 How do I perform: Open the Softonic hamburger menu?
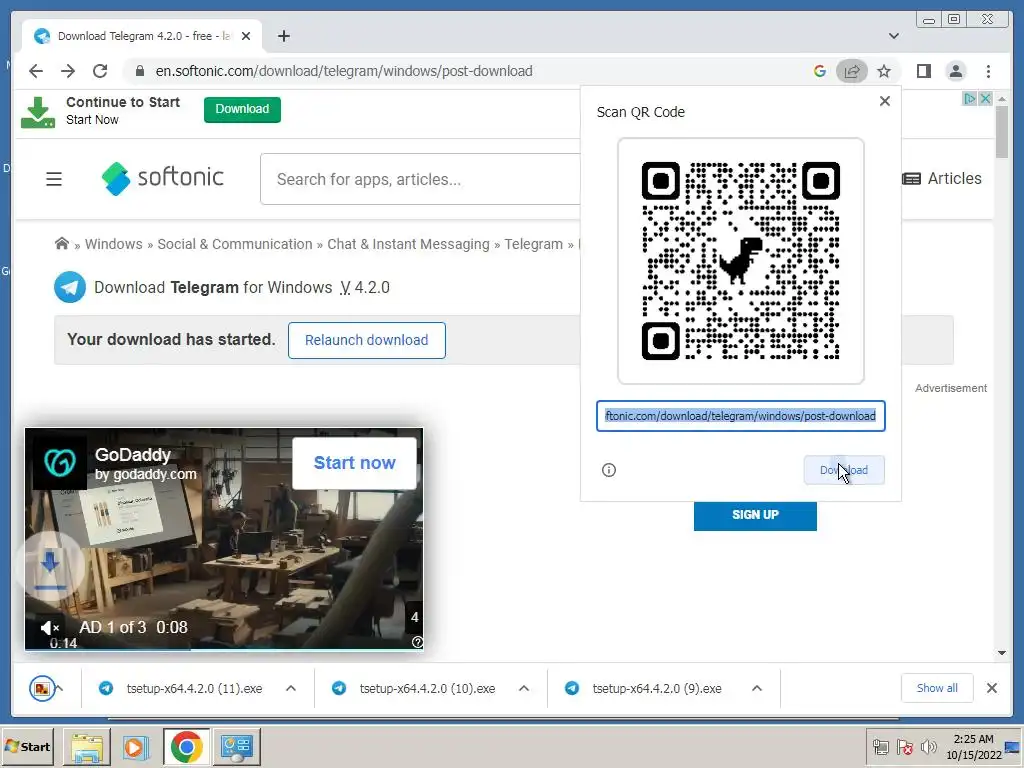[54, 179]
